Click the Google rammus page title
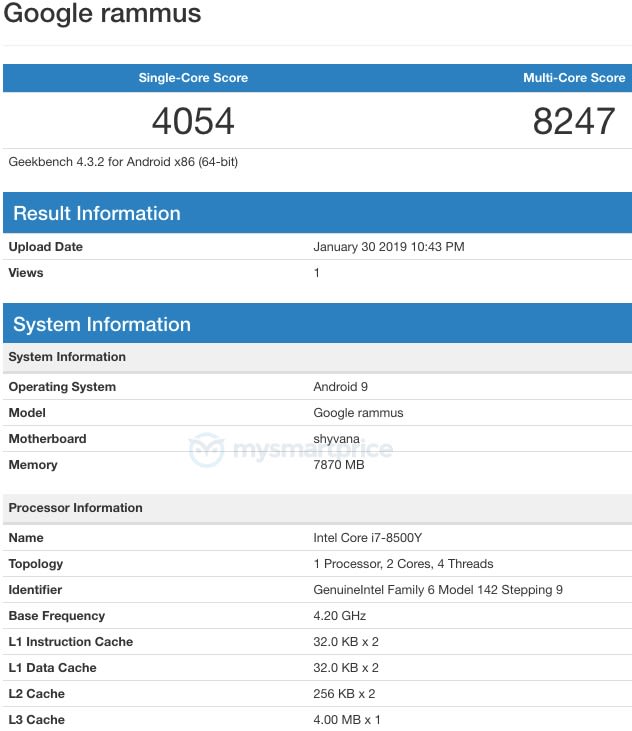Screen dimensions: 632x731 (x=102, y=13)
